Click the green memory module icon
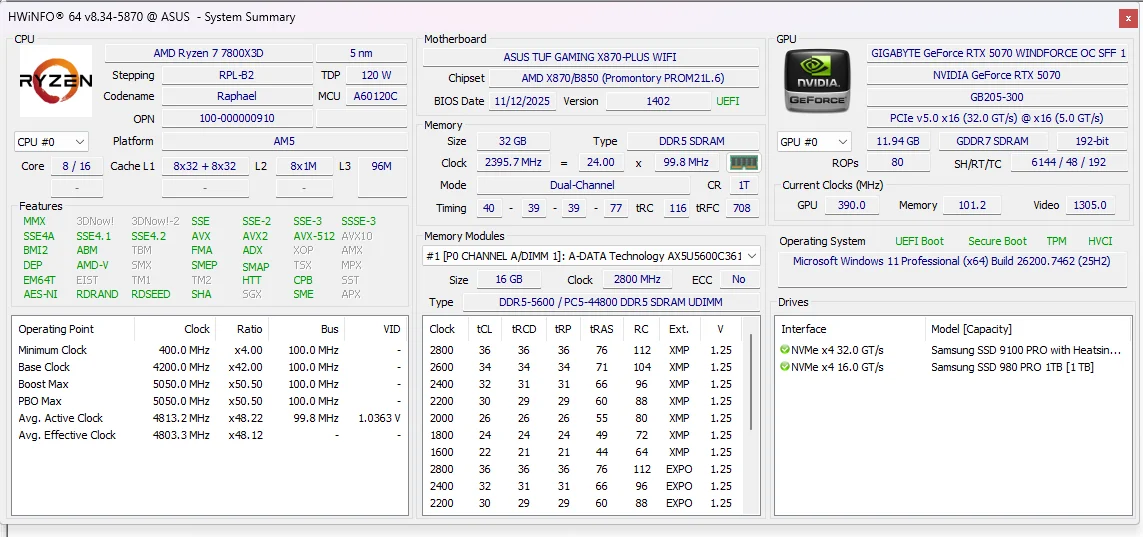The height and width of the screenshot is (537, 1143). coord(744,162)
